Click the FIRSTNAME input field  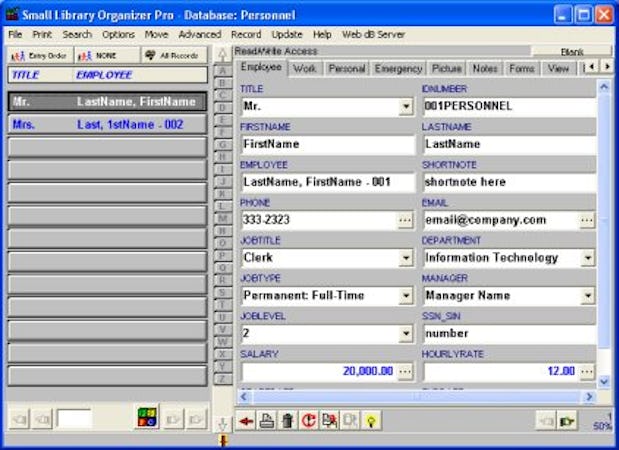[328, 144]
